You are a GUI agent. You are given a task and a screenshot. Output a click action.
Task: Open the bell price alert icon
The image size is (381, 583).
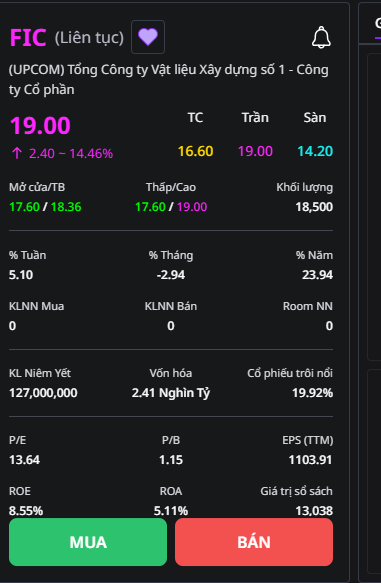[321, 38]
